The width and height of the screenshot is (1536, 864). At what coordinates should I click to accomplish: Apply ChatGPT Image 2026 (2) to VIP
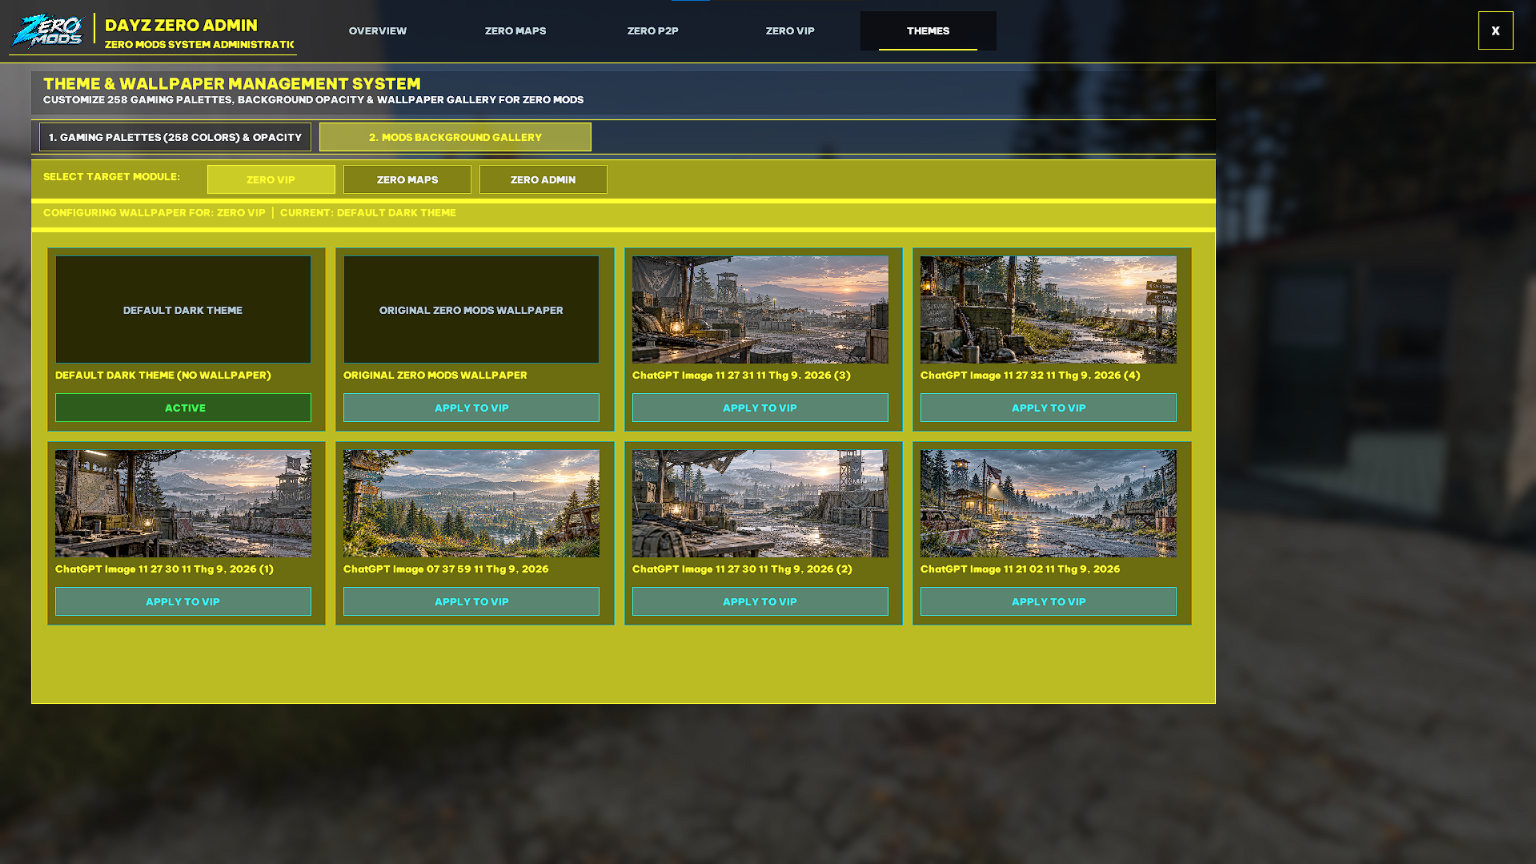[x=760, y=602]
